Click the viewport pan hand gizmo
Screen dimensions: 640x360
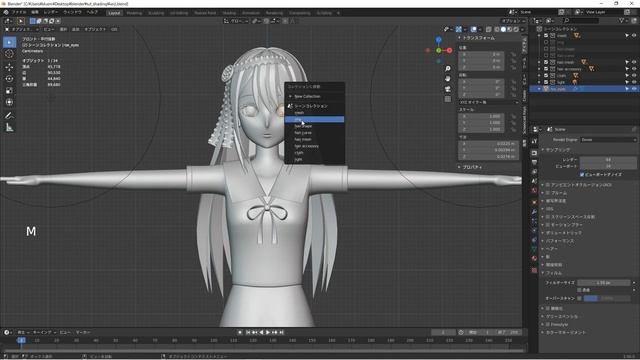point(448,78)
